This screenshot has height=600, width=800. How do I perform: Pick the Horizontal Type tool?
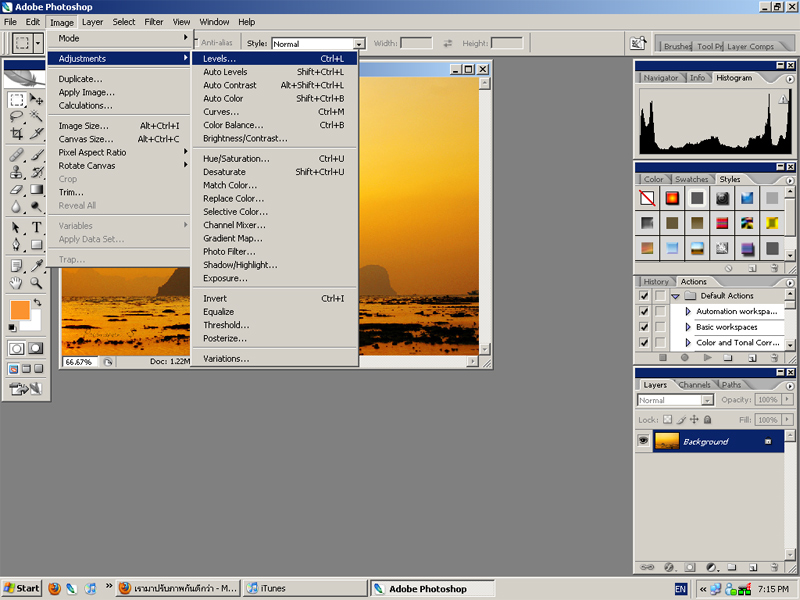pos(37,227)
